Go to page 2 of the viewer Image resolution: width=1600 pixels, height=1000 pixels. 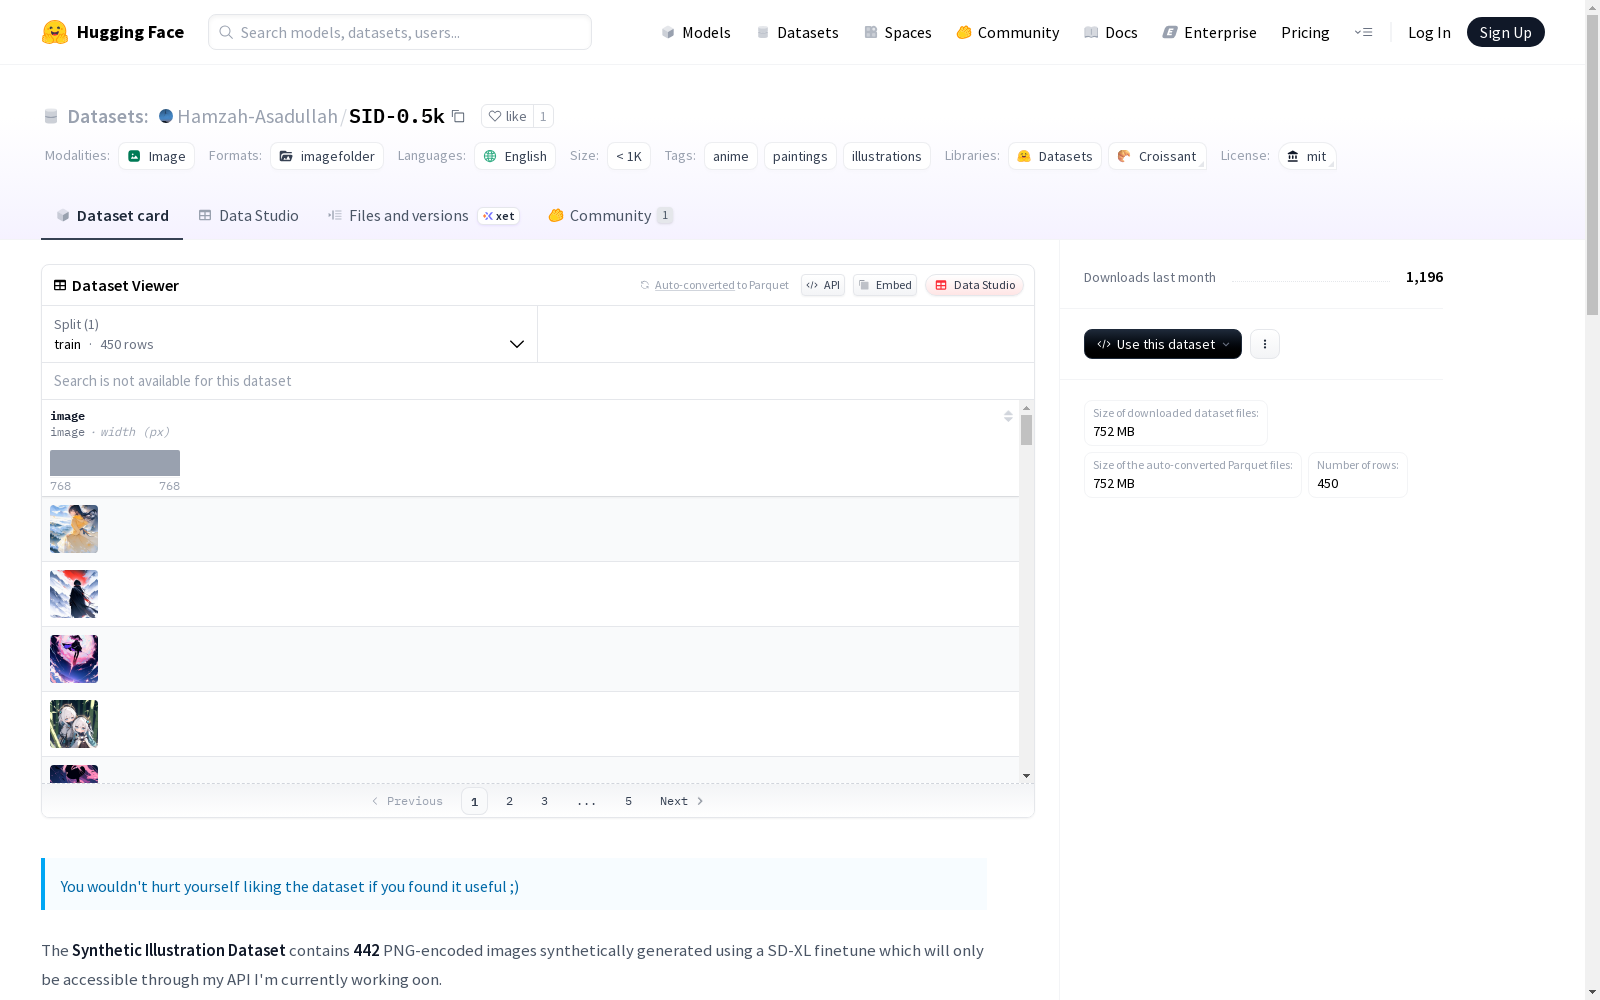(x=510, y=801)
